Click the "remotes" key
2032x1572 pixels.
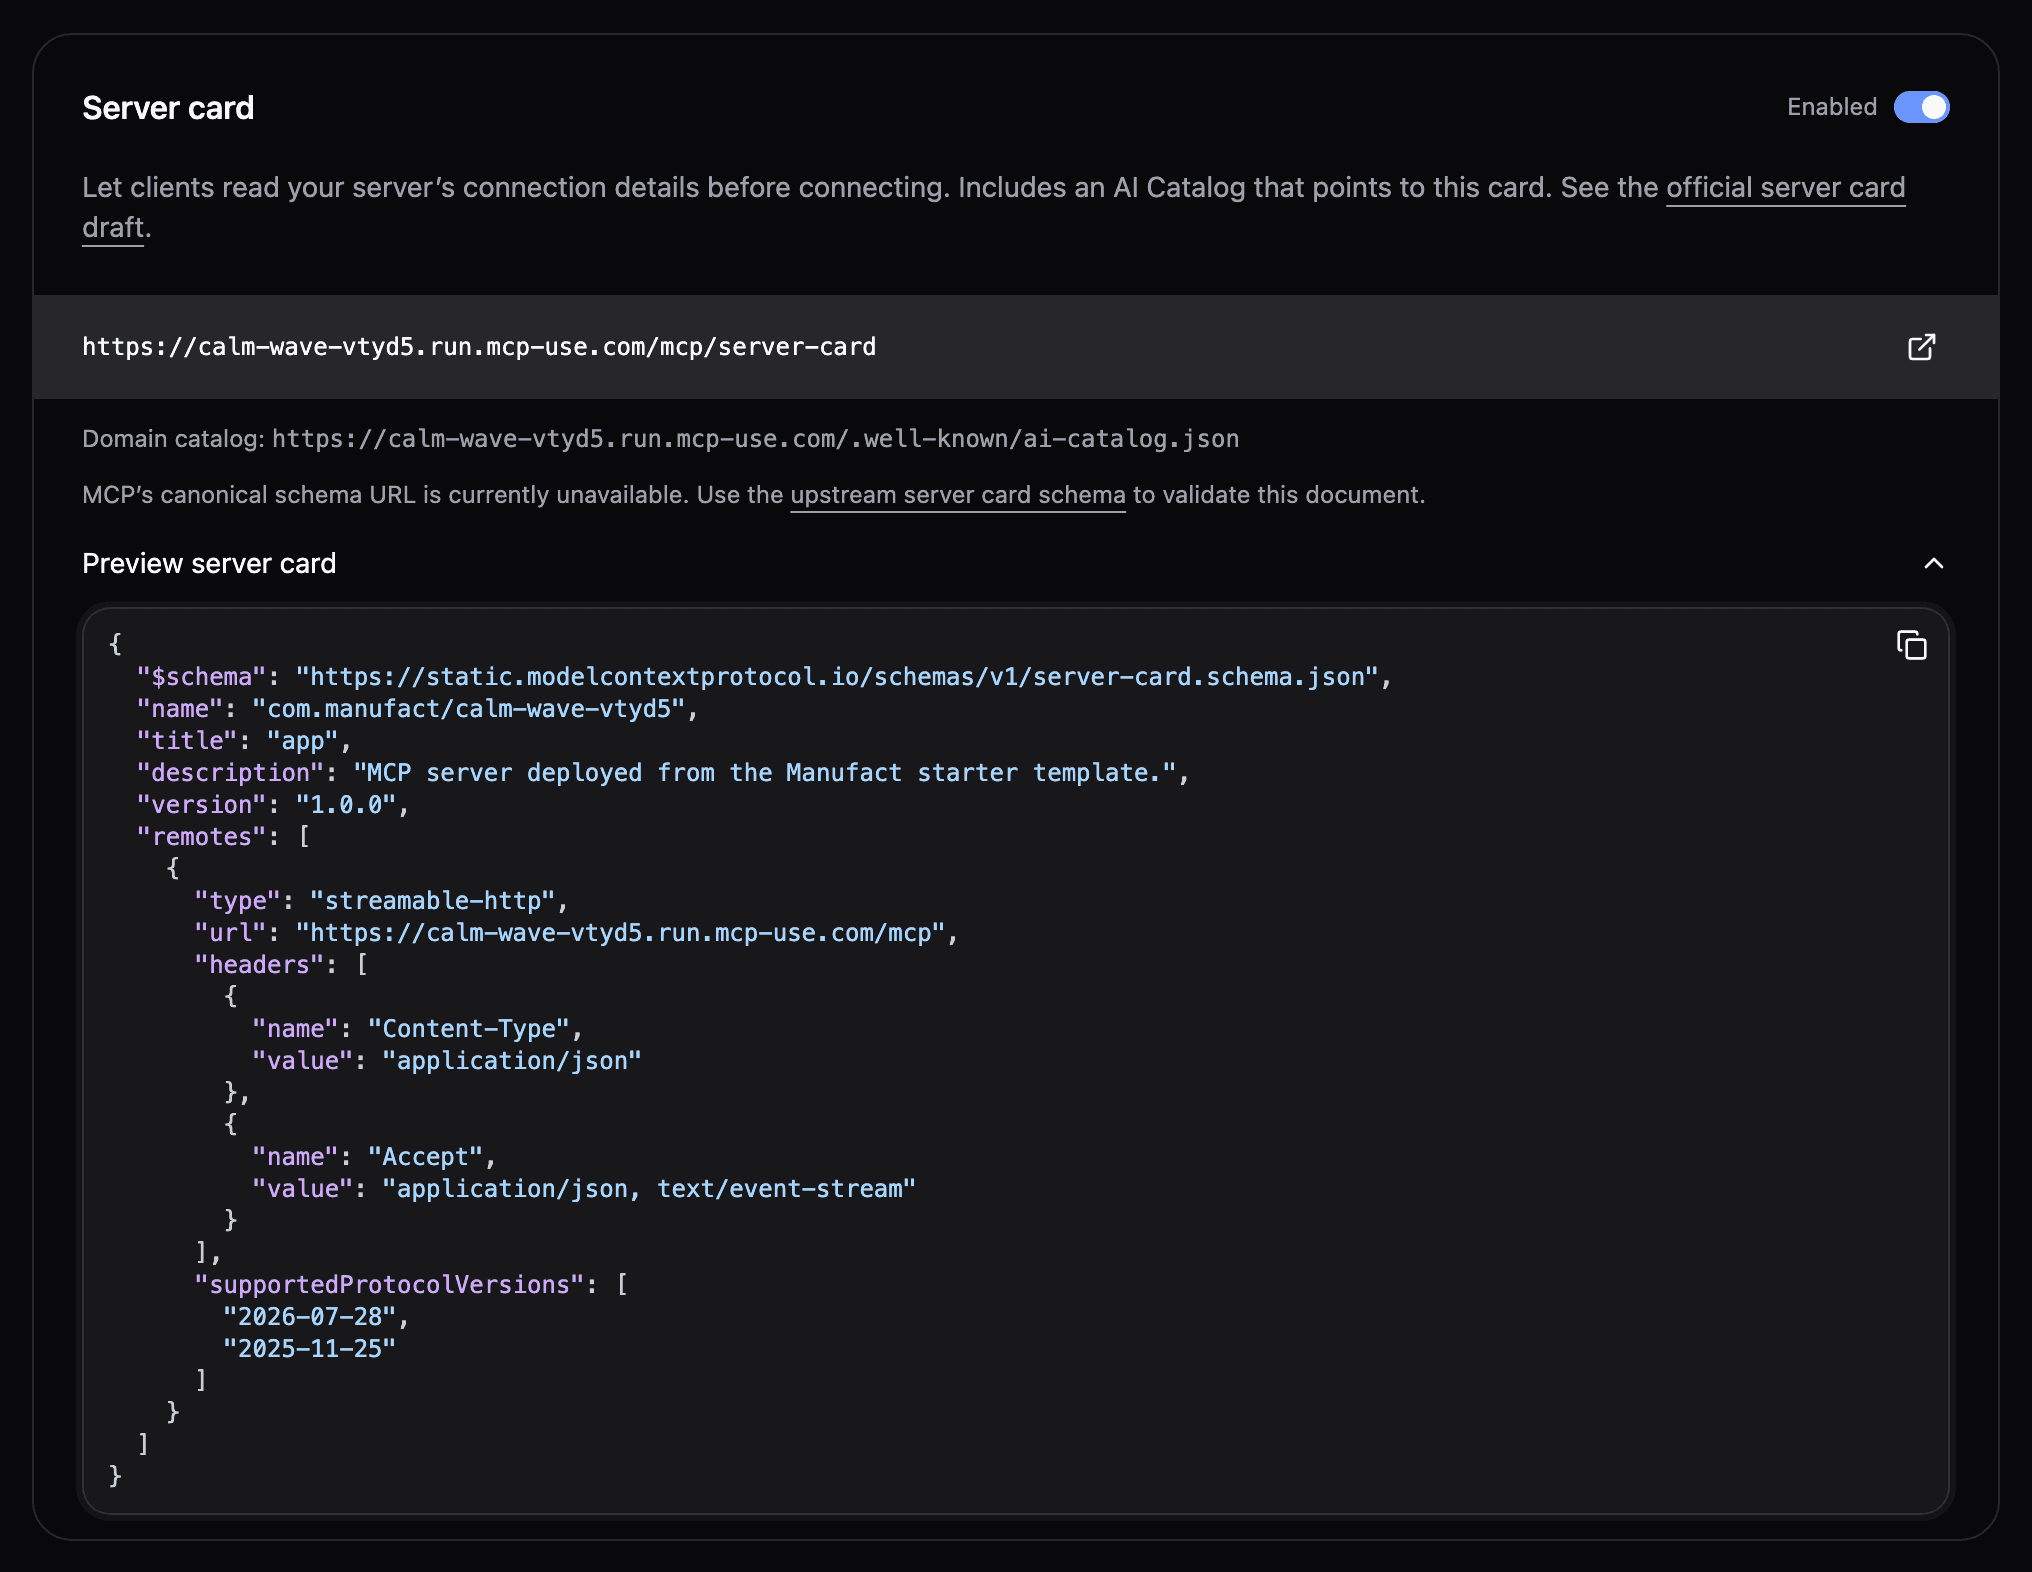201,837
